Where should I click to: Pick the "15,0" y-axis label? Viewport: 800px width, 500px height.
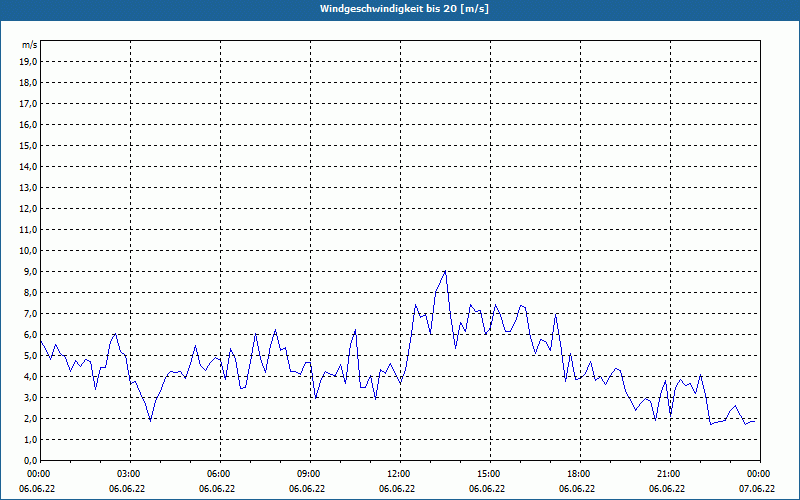click(29, 145)
